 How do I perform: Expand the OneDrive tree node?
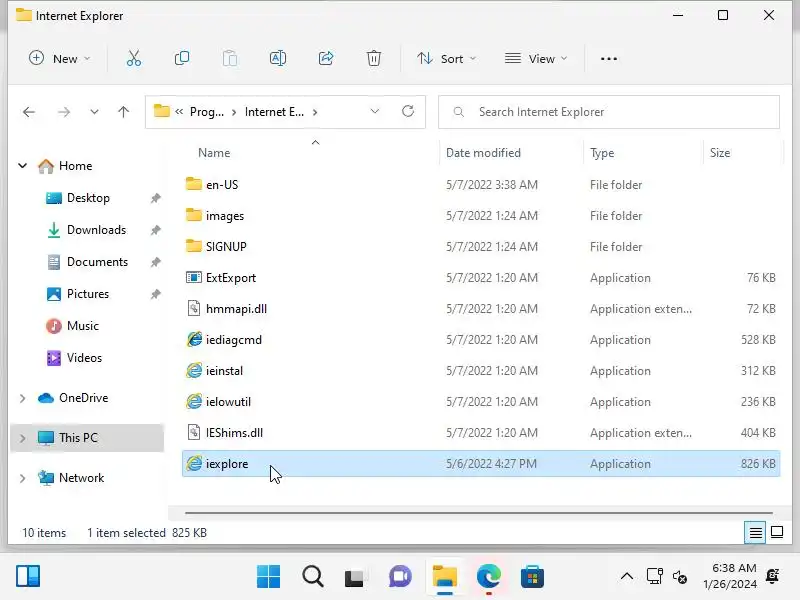point(22,398)
